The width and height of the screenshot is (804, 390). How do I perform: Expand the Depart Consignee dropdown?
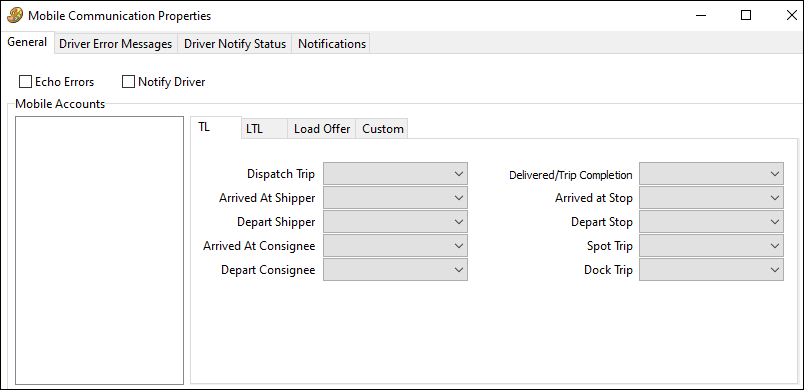click(395, 270)
